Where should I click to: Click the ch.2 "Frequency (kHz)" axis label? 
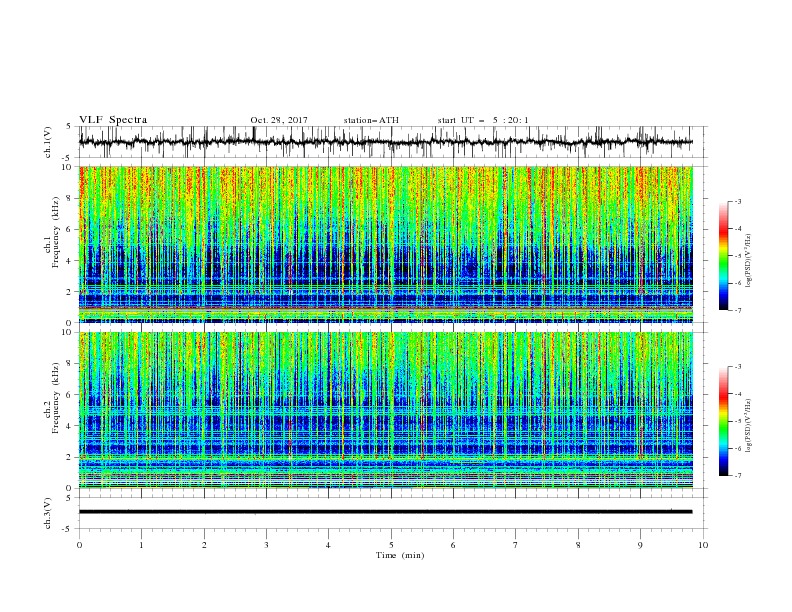point(56,398)
